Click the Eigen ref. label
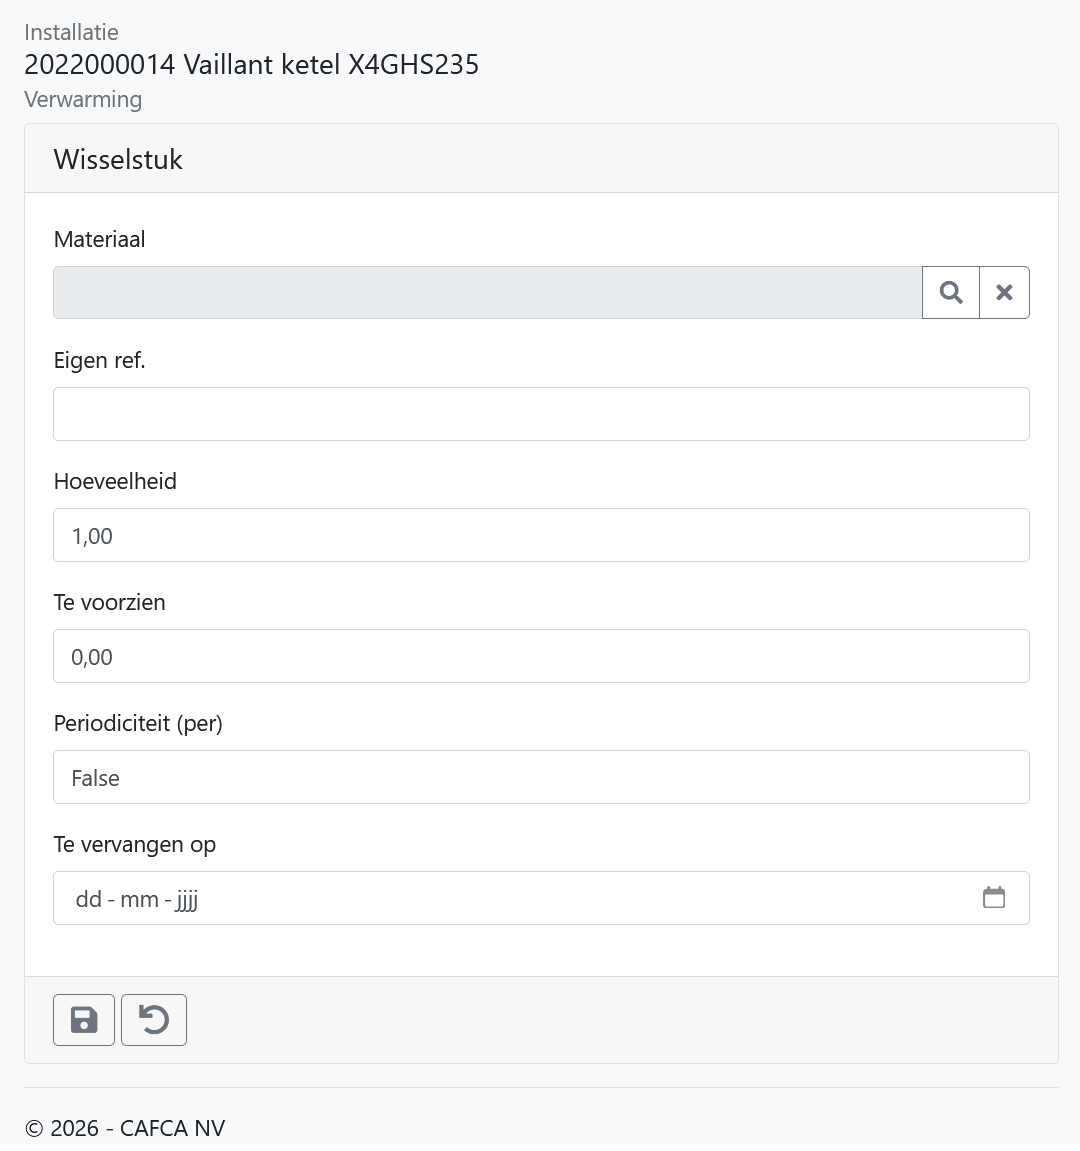The image size is (1080, 1151). tap(99, 360)
